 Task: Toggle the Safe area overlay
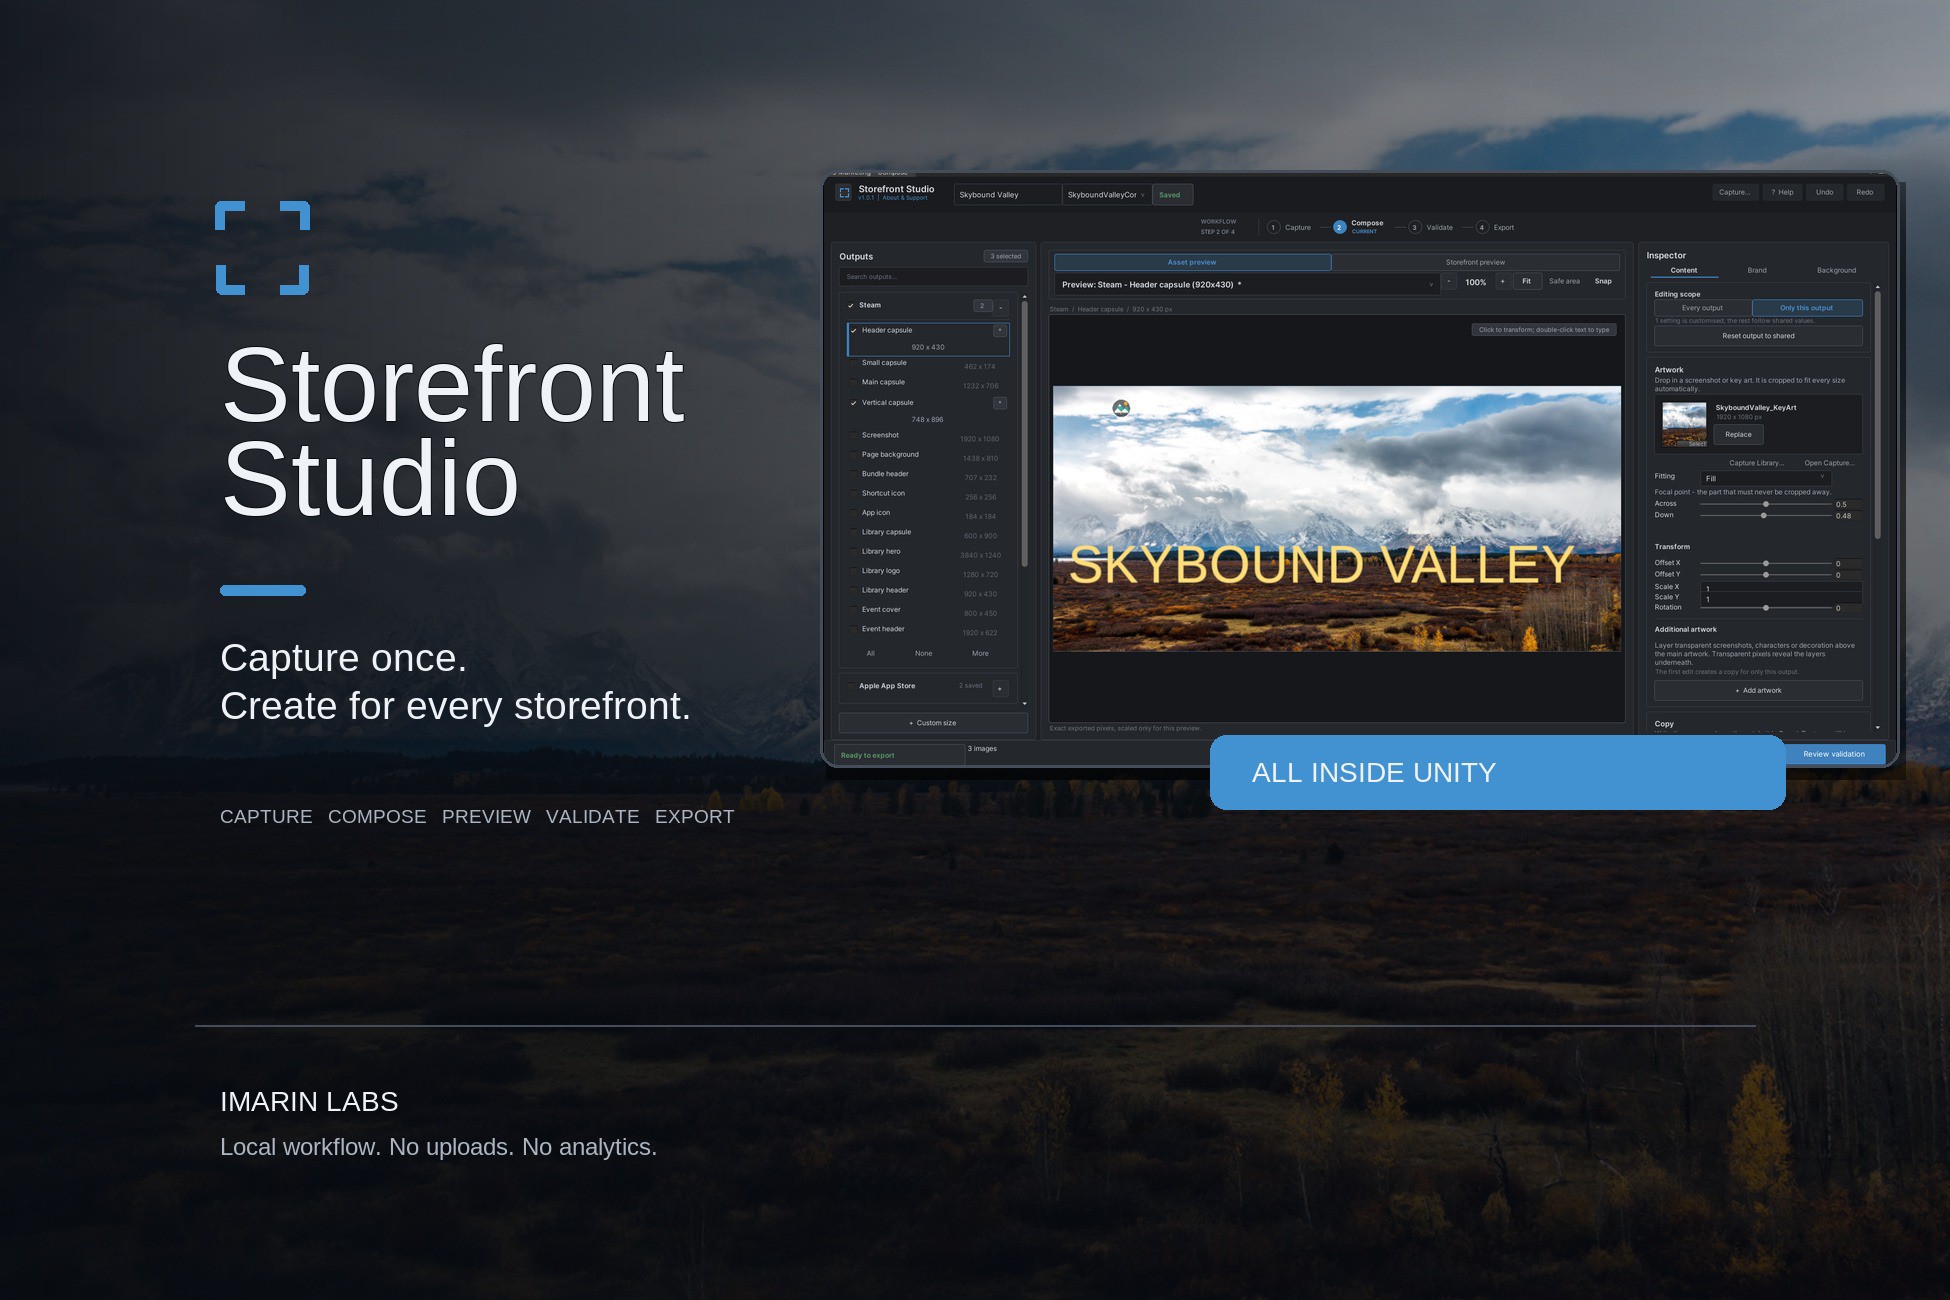tap(1564, 282)
